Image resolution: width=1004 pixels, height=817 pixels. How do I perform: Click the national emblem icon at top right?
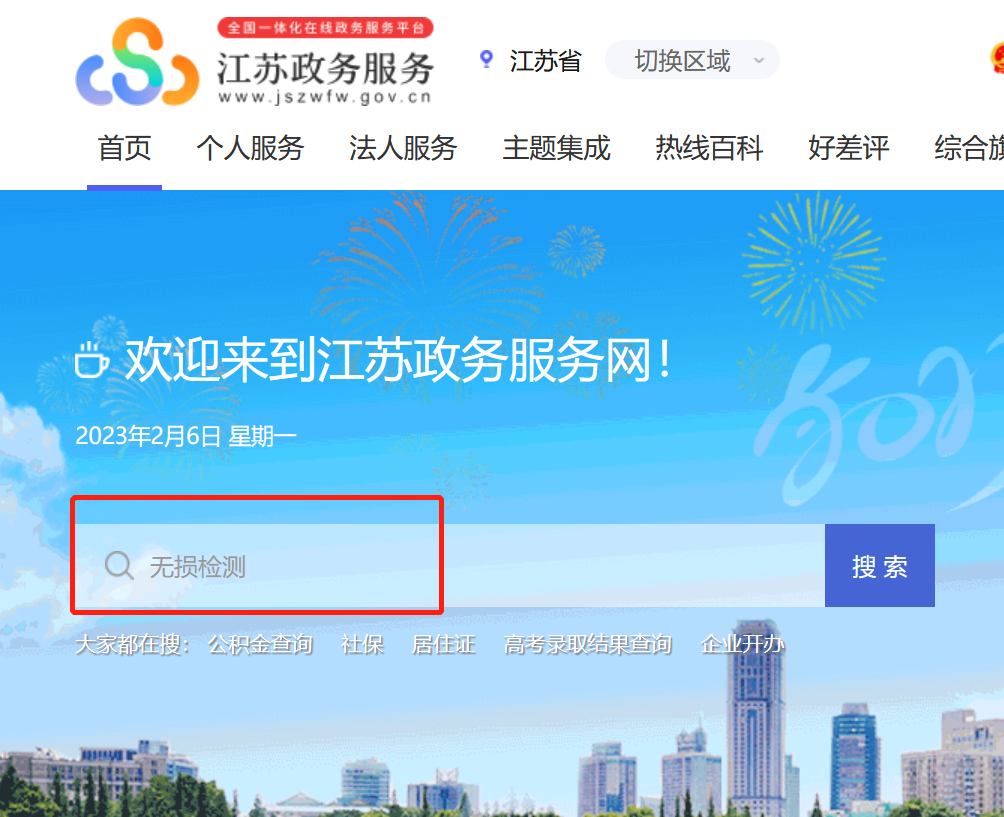click(997, 58)
